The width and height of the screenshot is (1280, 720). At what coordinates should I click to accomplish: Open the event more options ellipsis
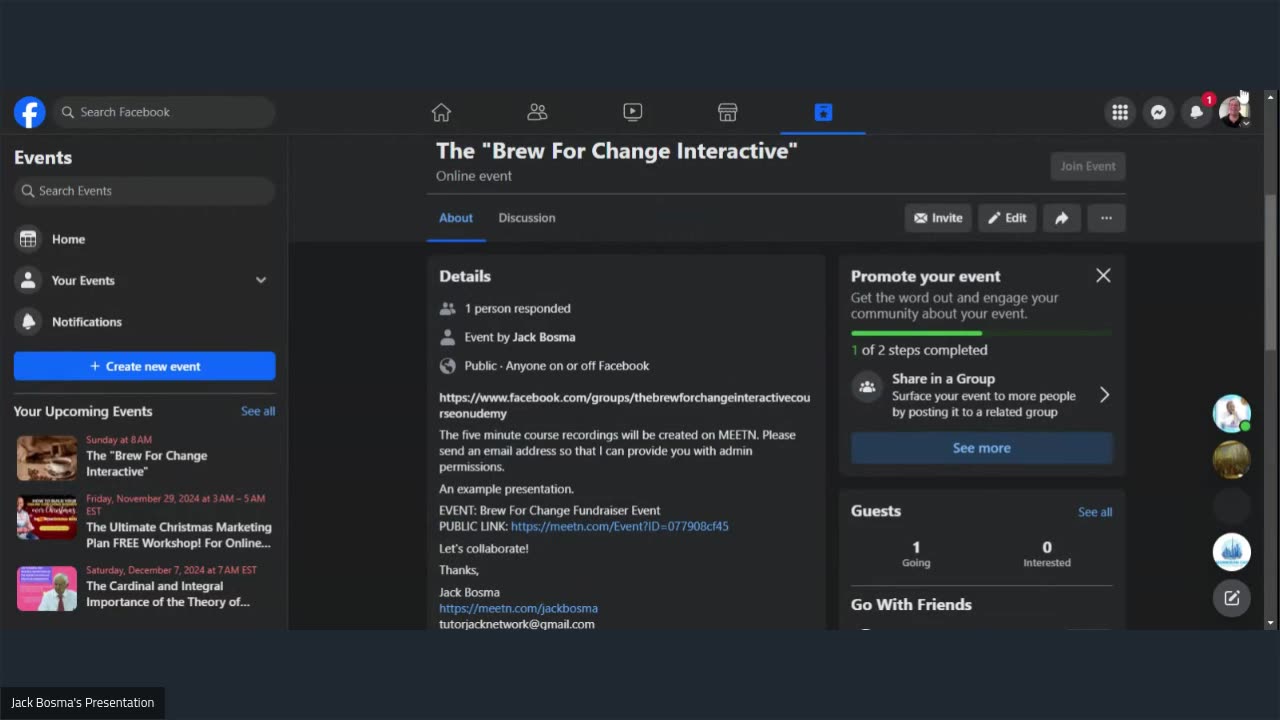point(1106,218)
